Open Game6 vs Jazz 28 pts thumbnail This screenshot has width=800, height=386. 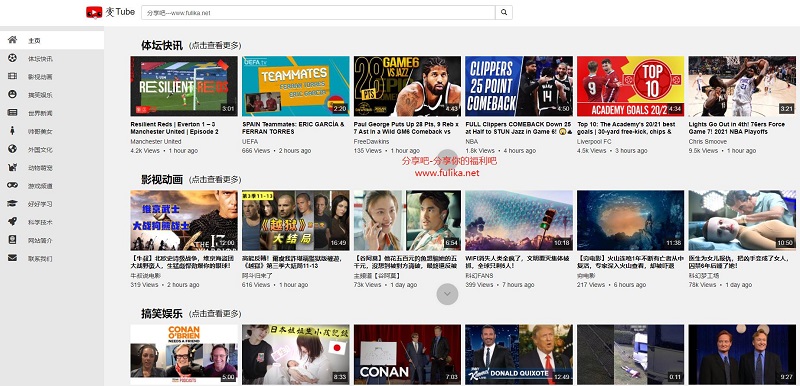407,86
